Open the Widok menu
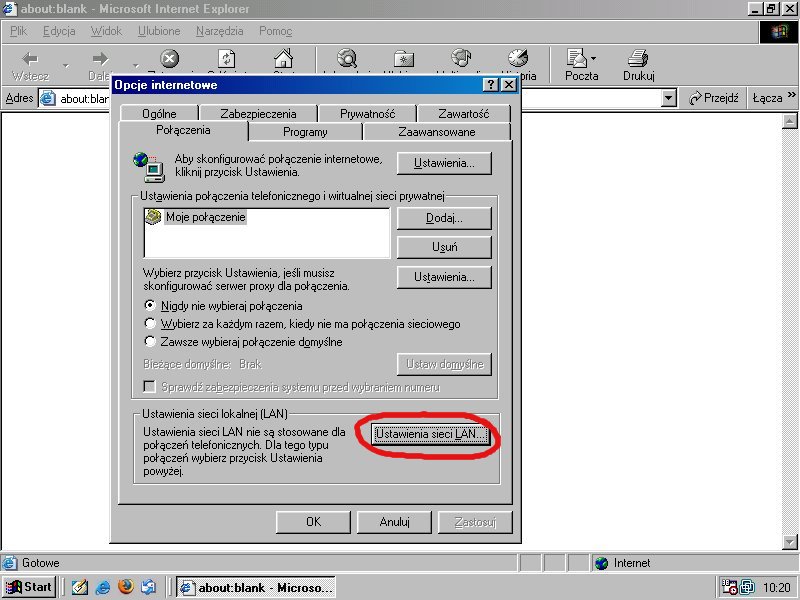This screenshot has height=600, width=800. (x=106, y=31)
